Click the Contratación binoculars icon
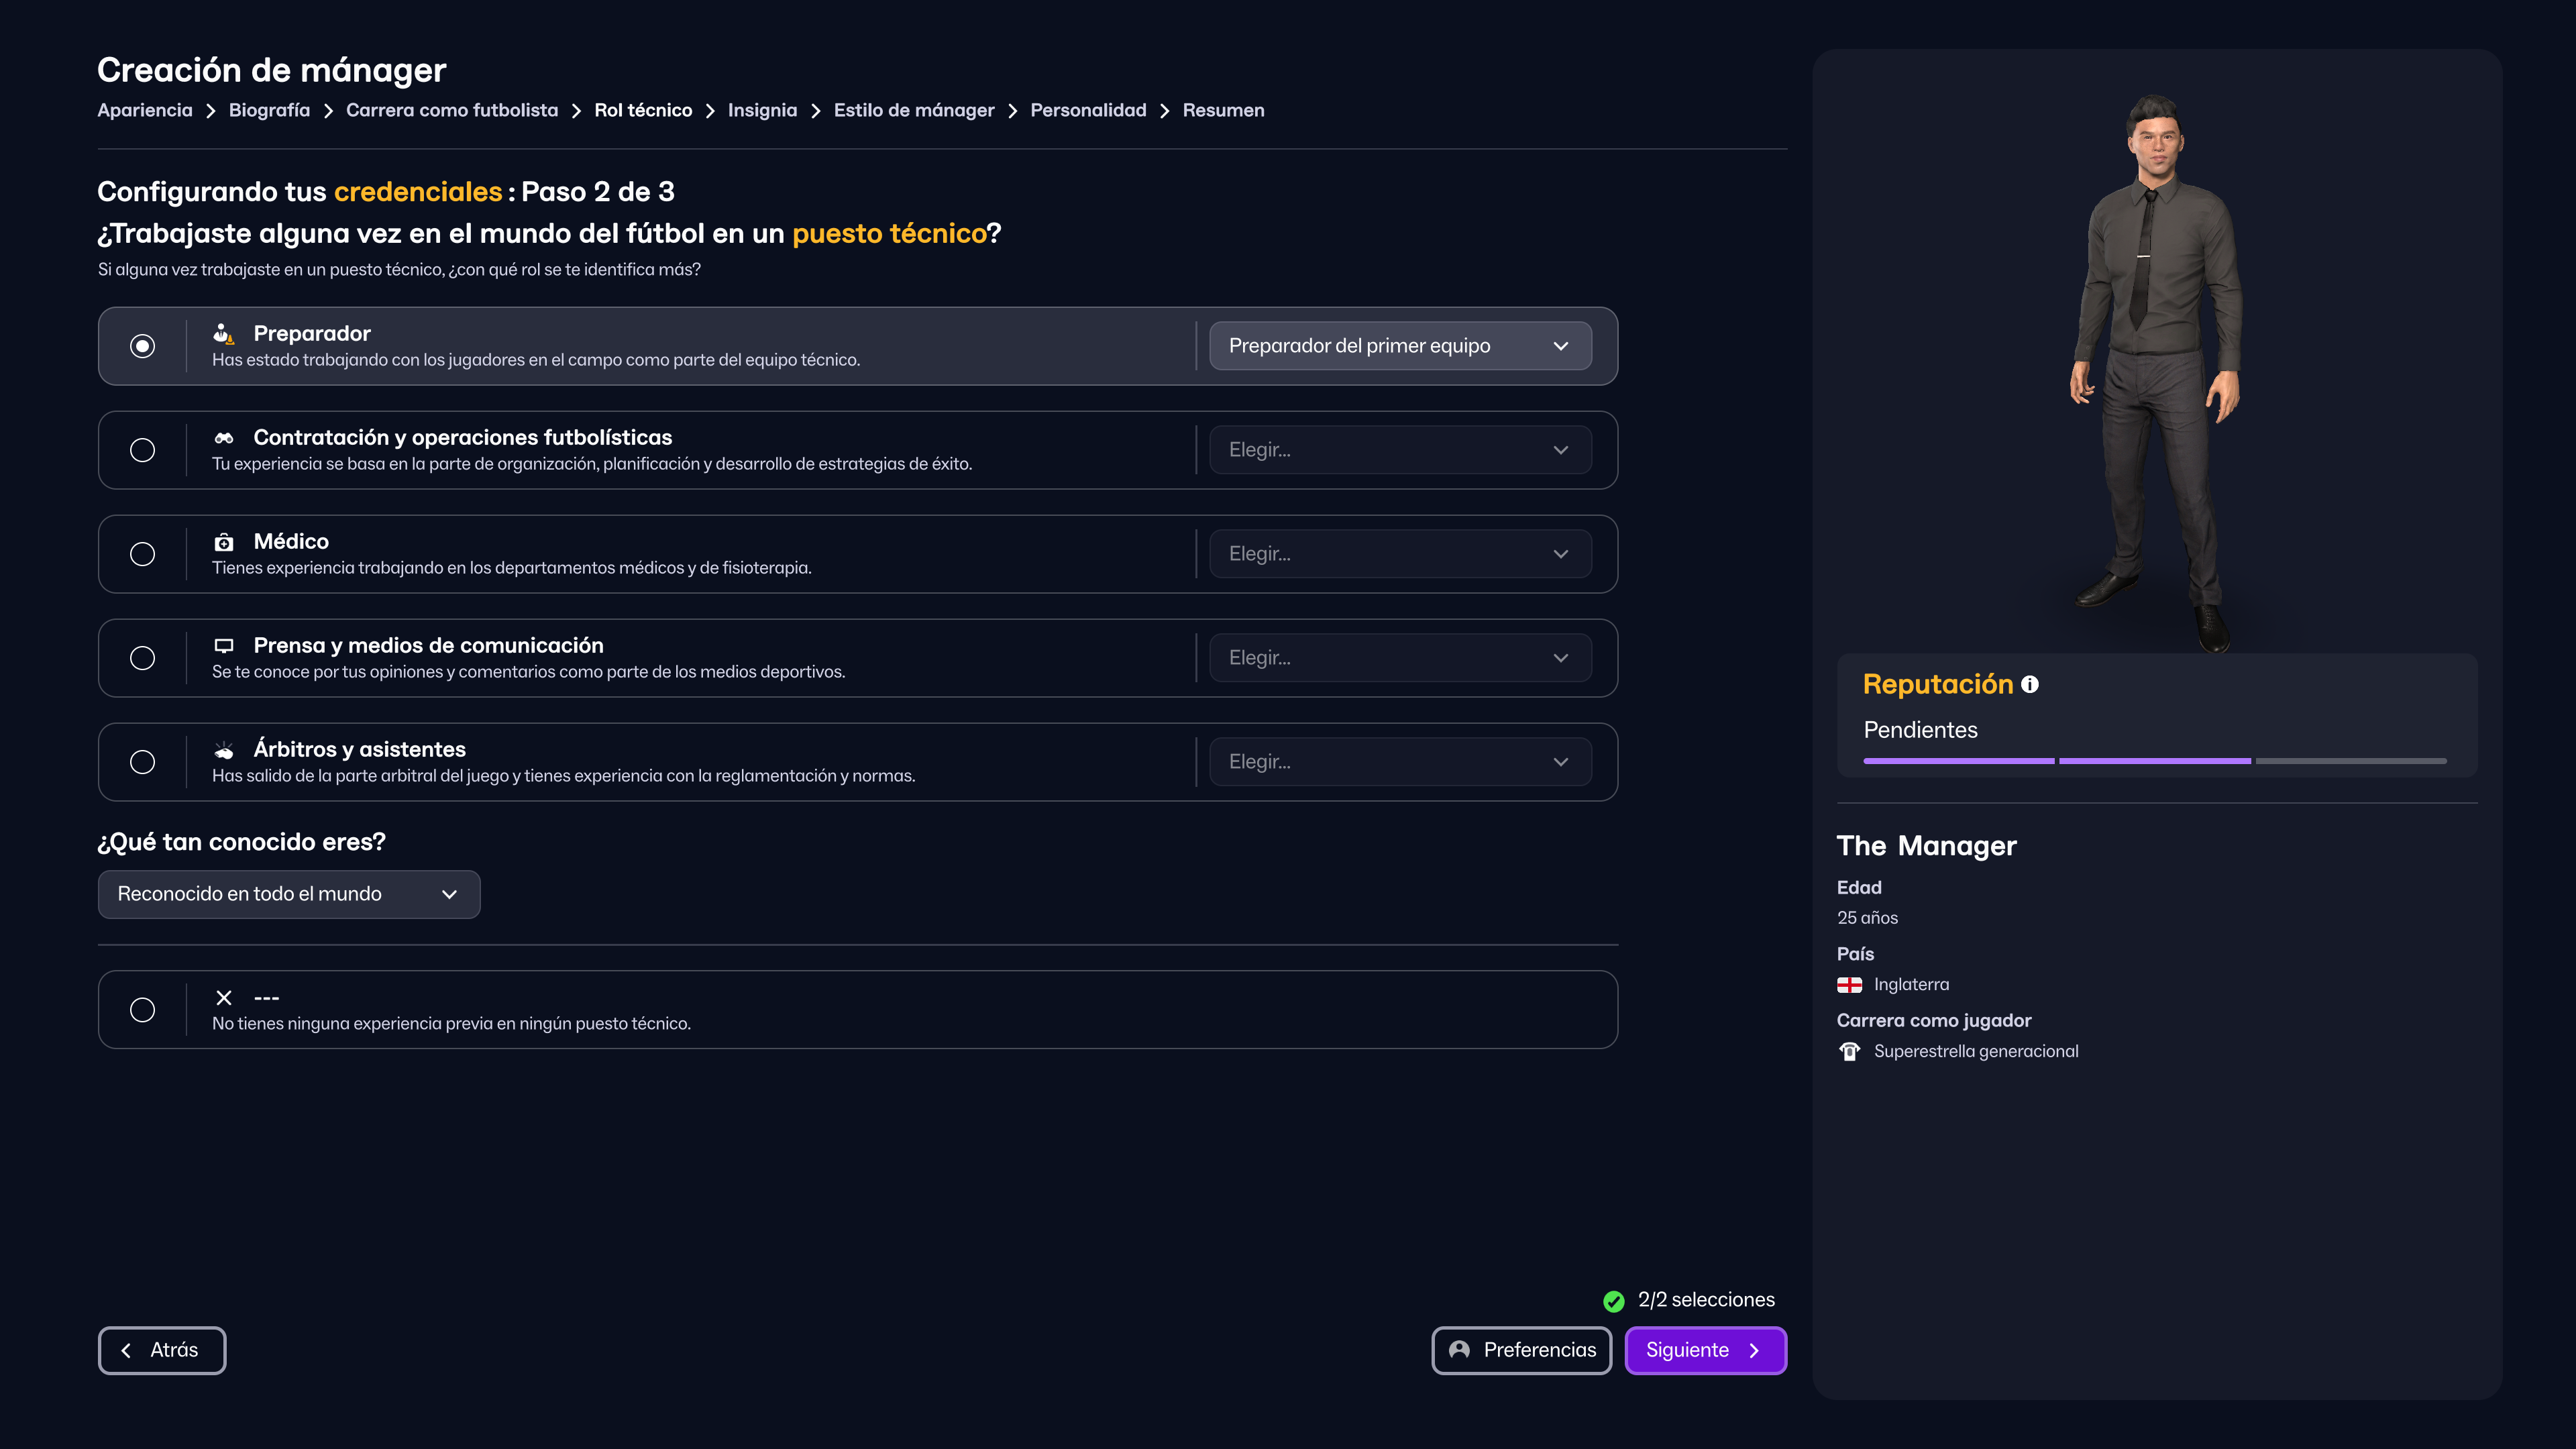 click(223, 438)
